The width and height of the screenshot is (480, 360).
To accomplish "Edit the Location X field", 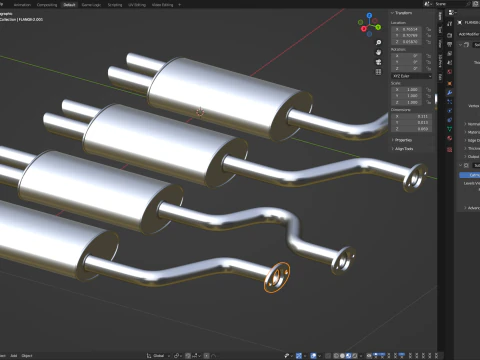I will (x=407, y=29).
